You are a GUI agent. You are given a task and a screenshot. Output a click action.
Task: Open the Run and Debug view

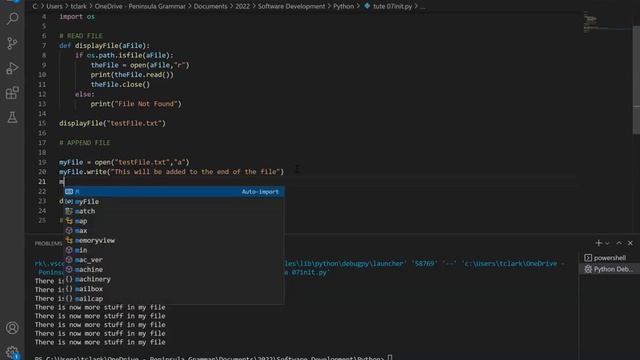pyautogui.click(x=12, y=68)
